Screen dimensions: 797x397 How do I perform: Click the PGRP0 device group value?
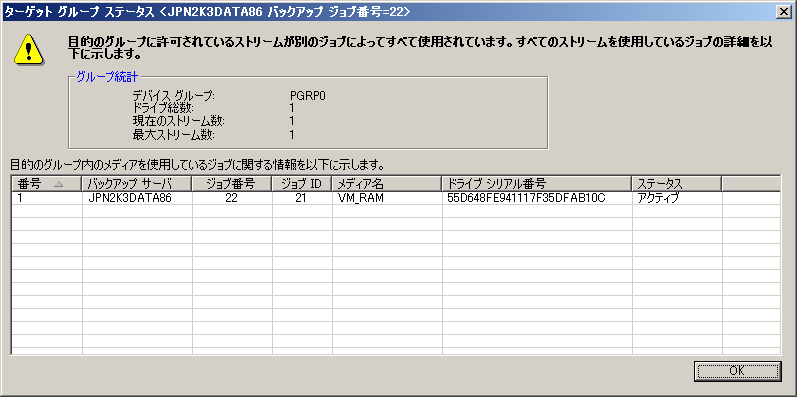[x=308, y=95]
